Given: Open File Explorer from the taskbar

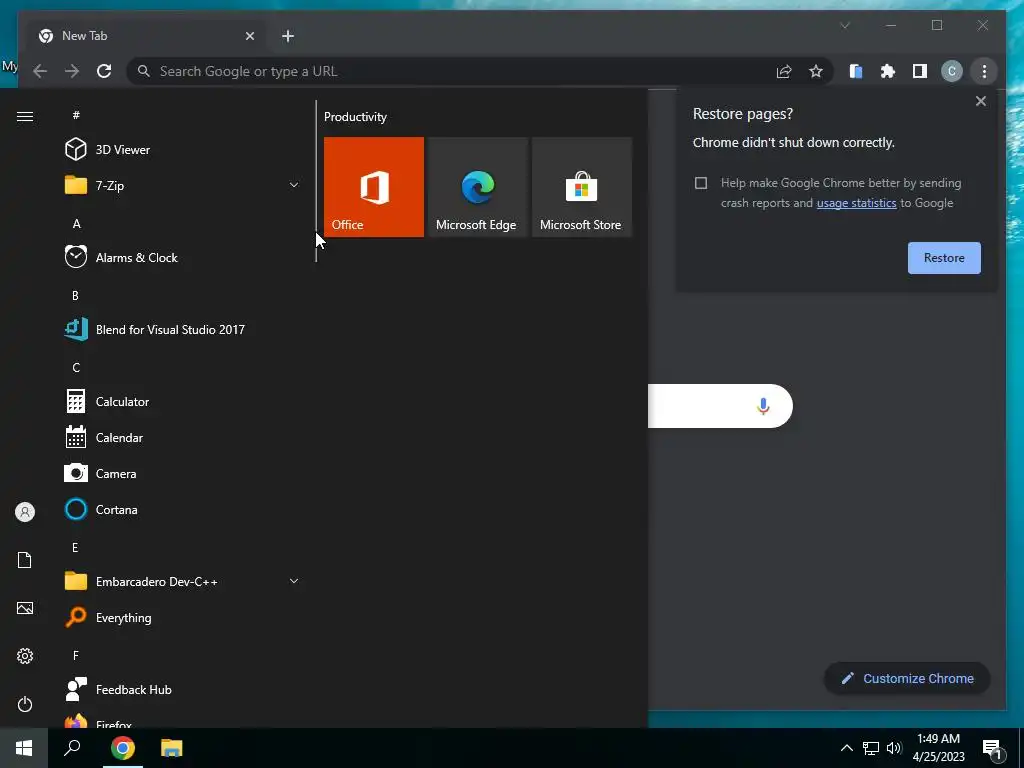Looking at the screenshot, I should pos(172,748).
